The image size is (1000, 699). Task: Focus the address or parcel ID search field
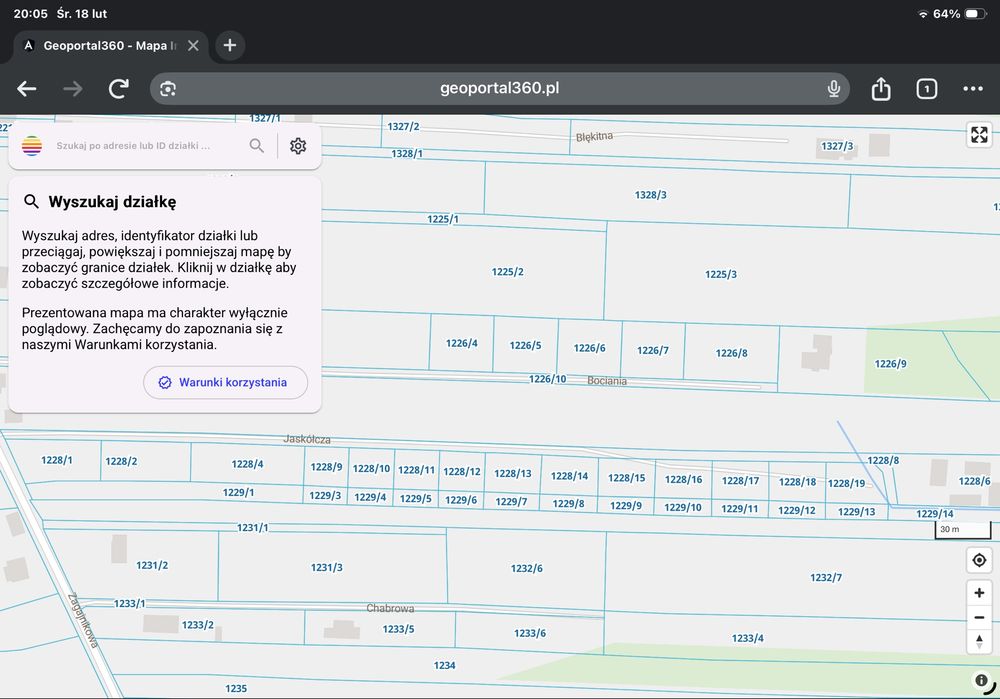click(145, 146)
